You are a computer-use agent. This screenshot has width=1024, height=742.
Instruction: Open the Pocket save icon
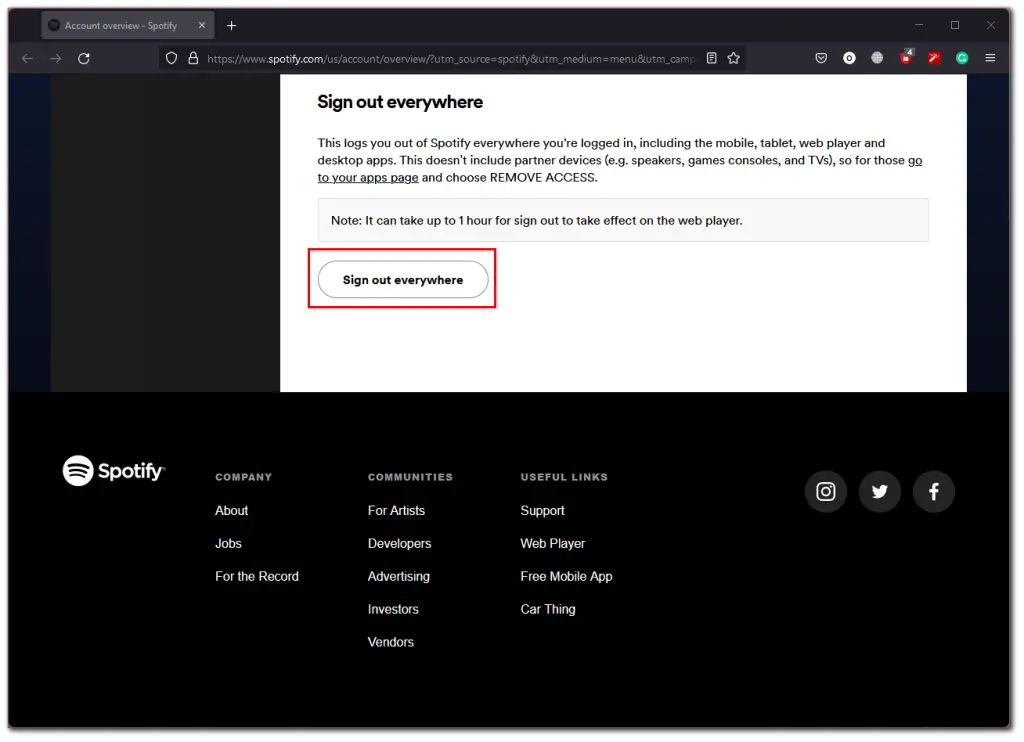click(x=822, y=59)
